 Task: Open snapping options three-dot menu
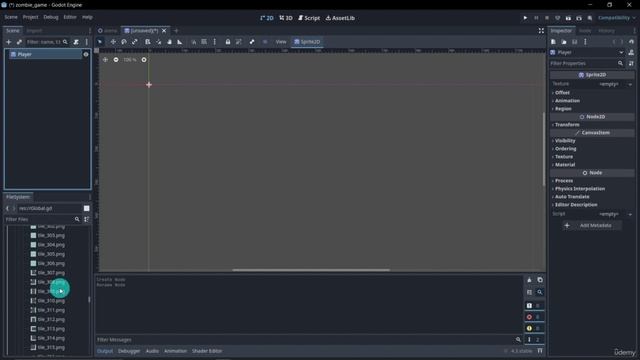click(x=214, y=42)
